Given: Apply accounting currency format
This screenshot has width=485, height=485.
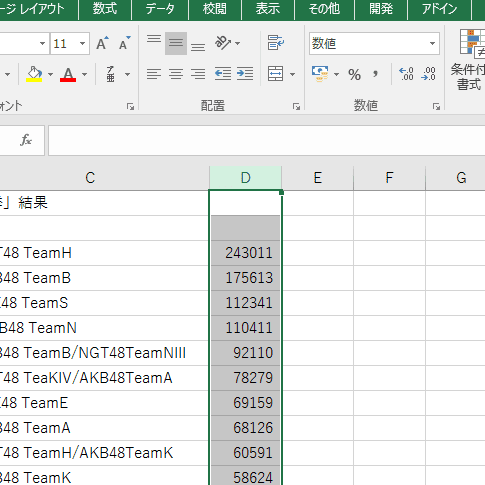Looking at the screenshot, I should click(x=320, y=74).
